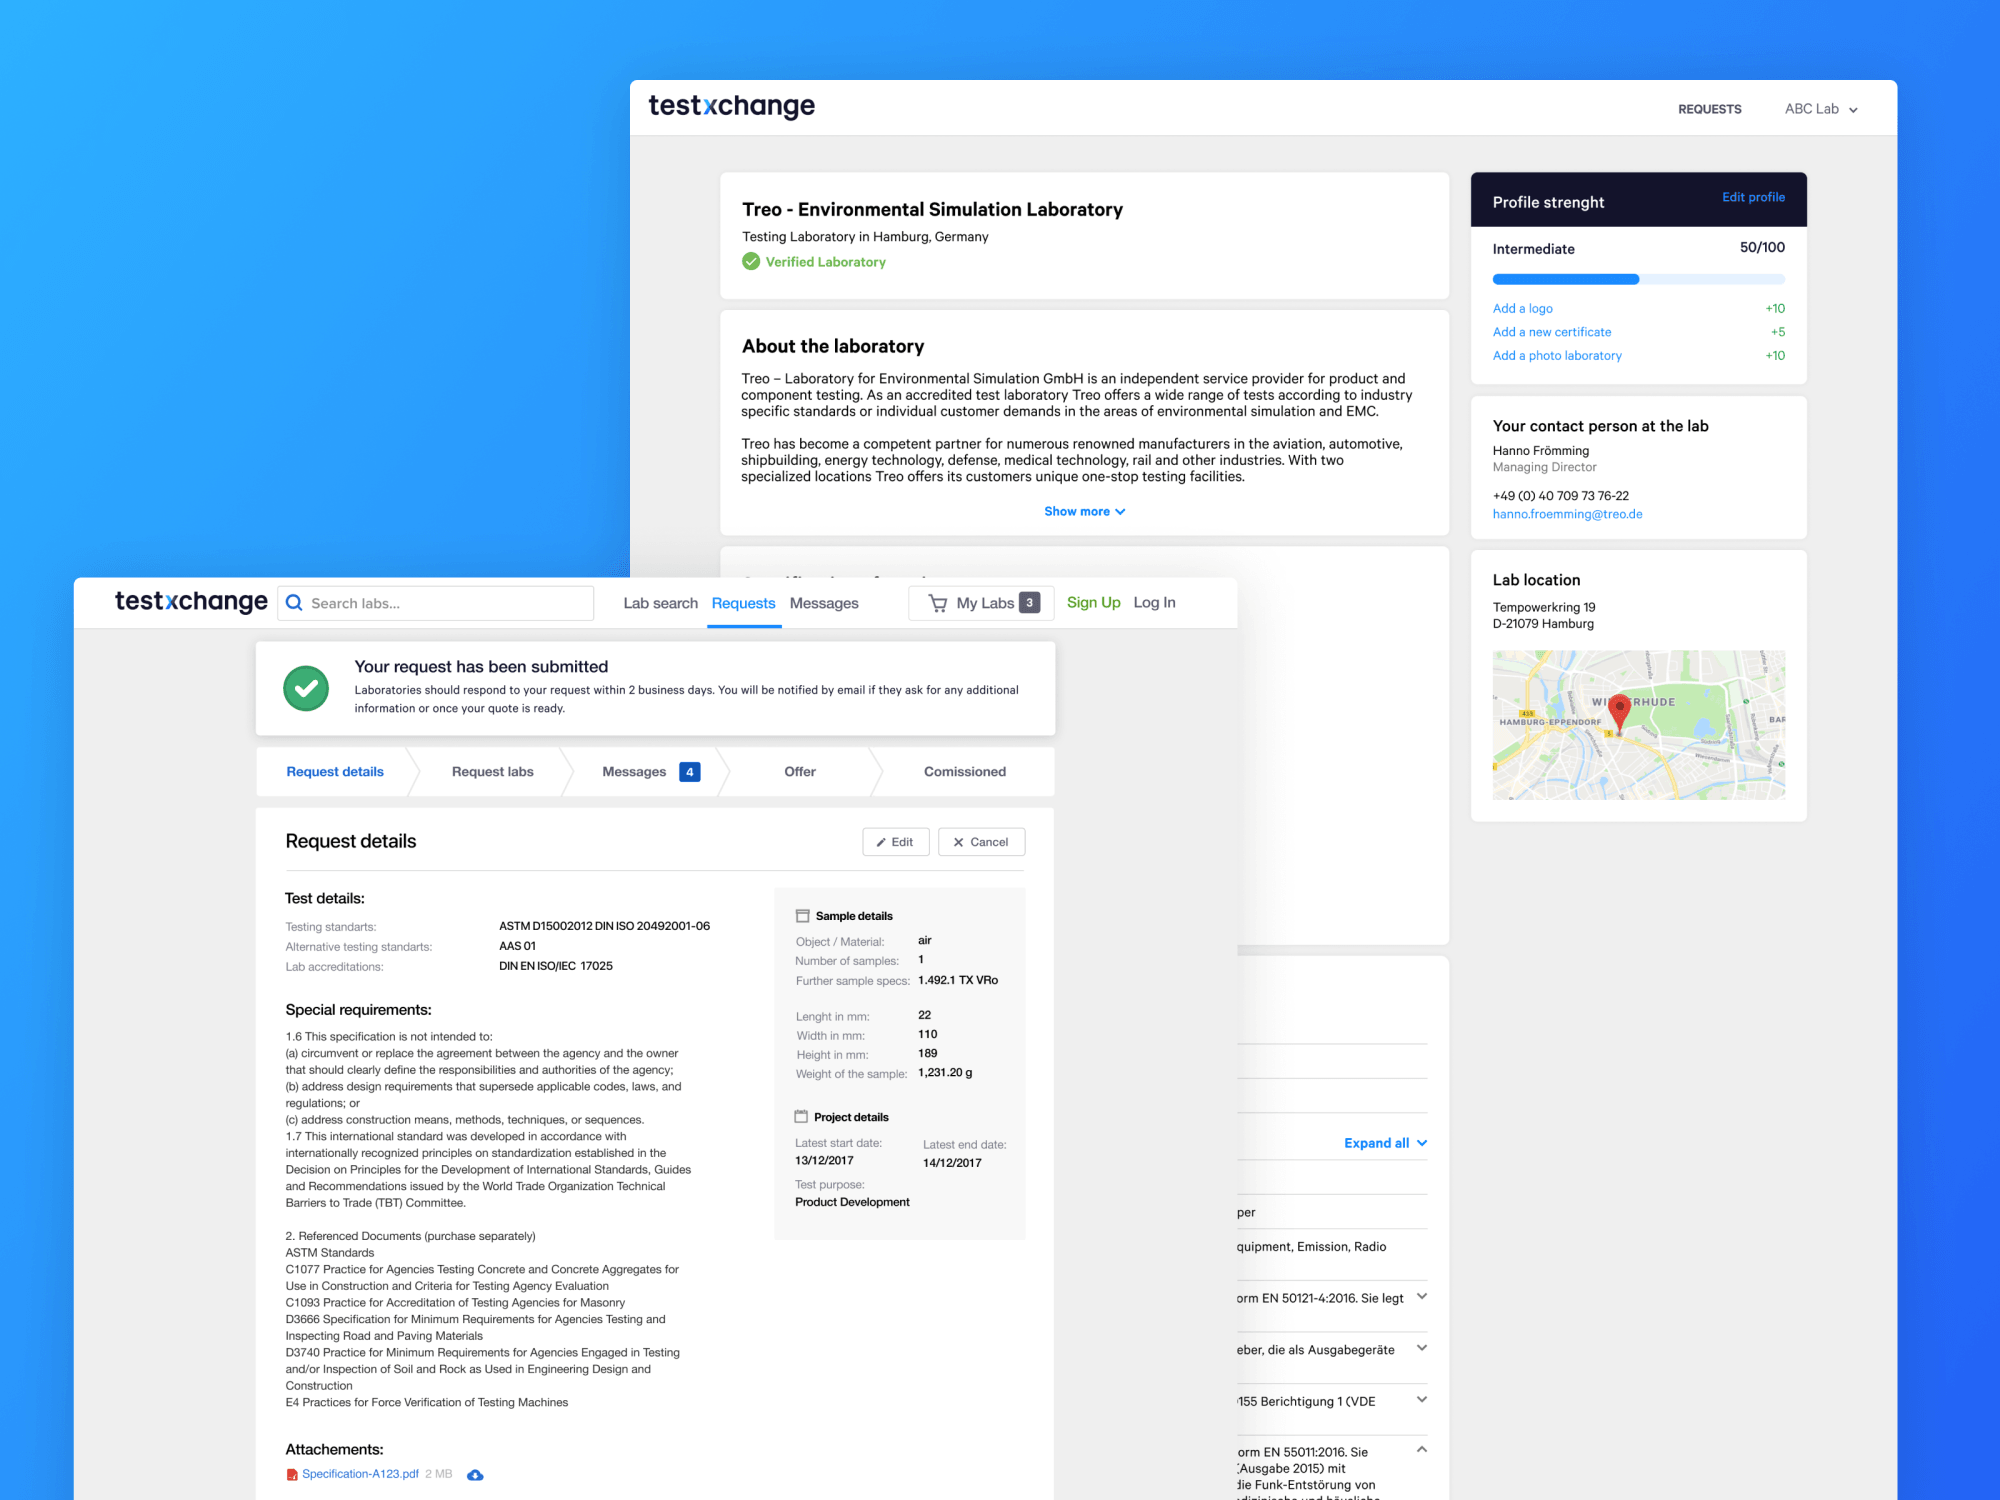
Task: Click the '50/100' profile score text
Action: click(x=1762, y=247)
